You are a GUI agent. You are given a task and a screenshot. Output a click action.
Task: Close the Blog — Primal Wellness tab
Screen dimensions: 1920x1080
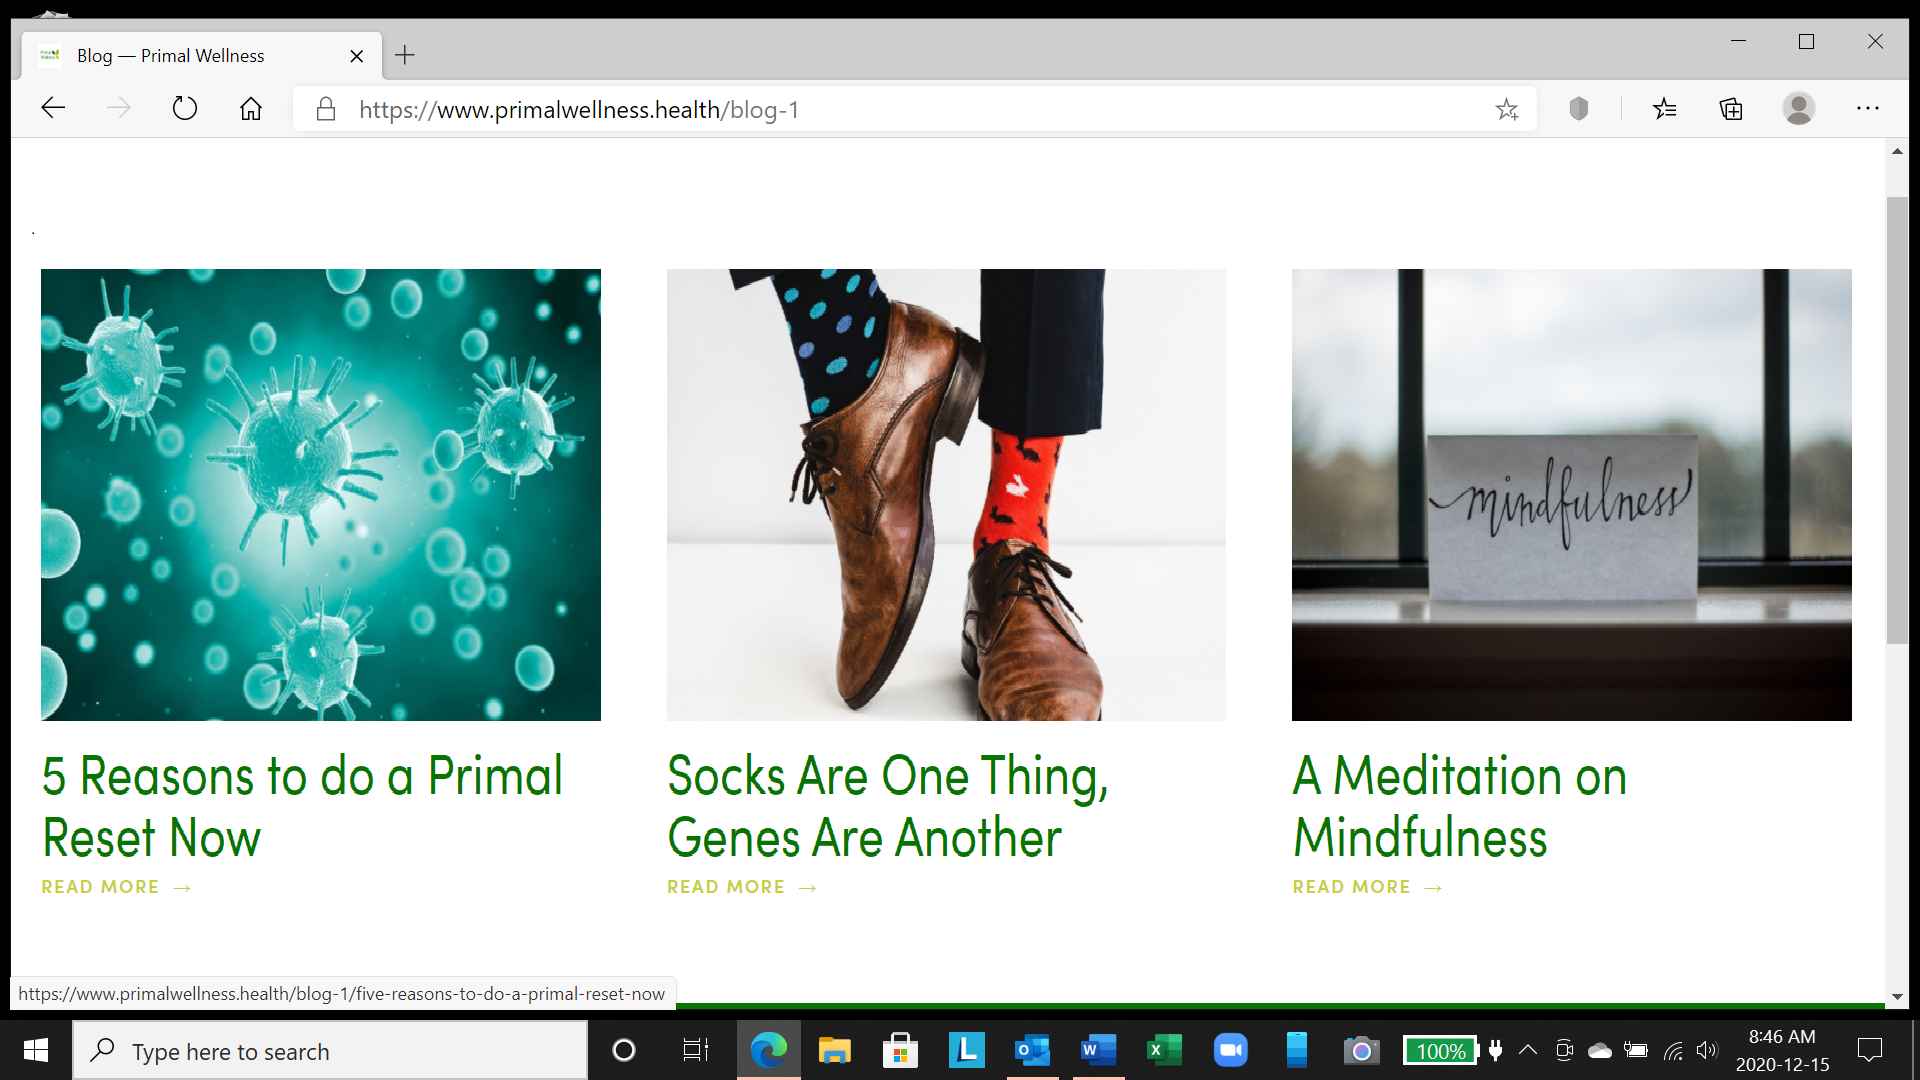point(356,56)
